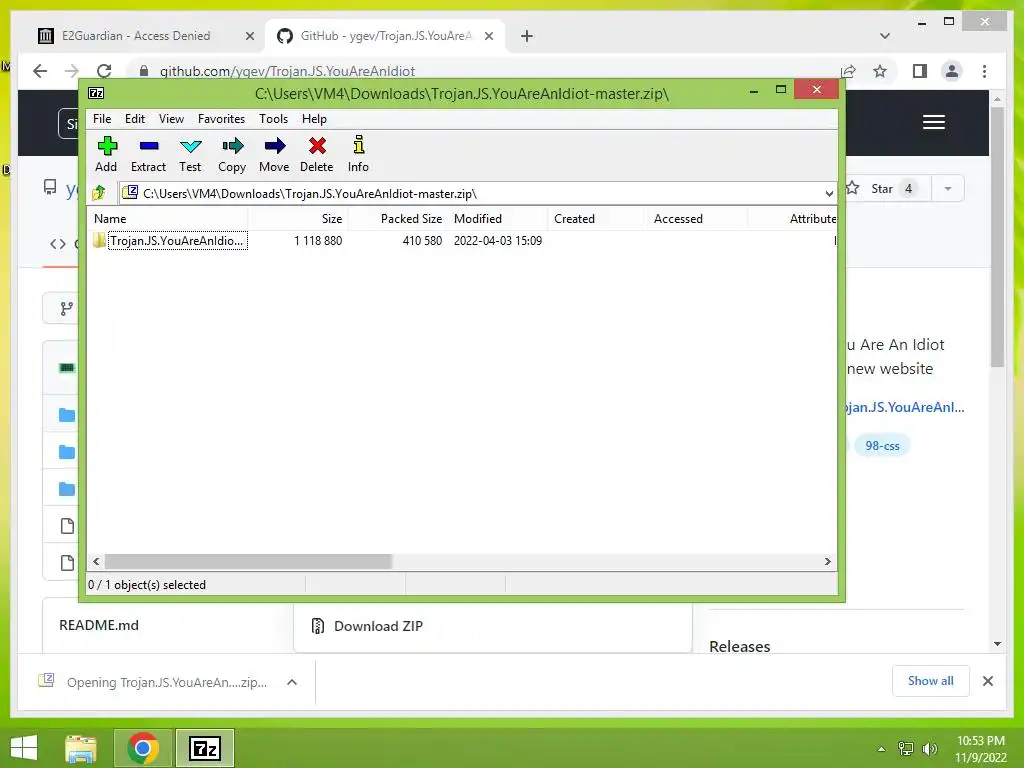Viewport: 1024px width, 768px height.
Task: Sort by the Accessed column
Action: [x=697, y=219]
